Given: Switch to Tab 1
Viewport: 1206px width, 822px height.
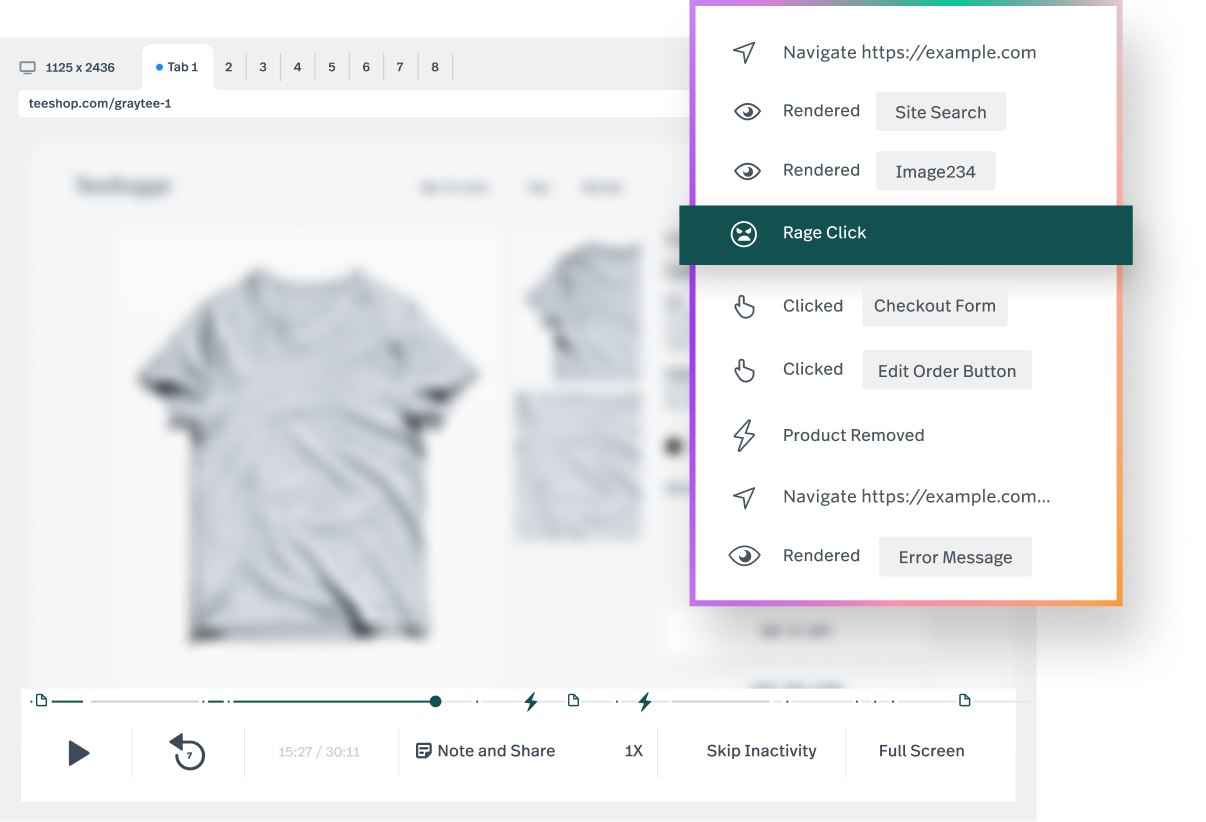Looking at the screenshot, I should [x=178, y=67].
